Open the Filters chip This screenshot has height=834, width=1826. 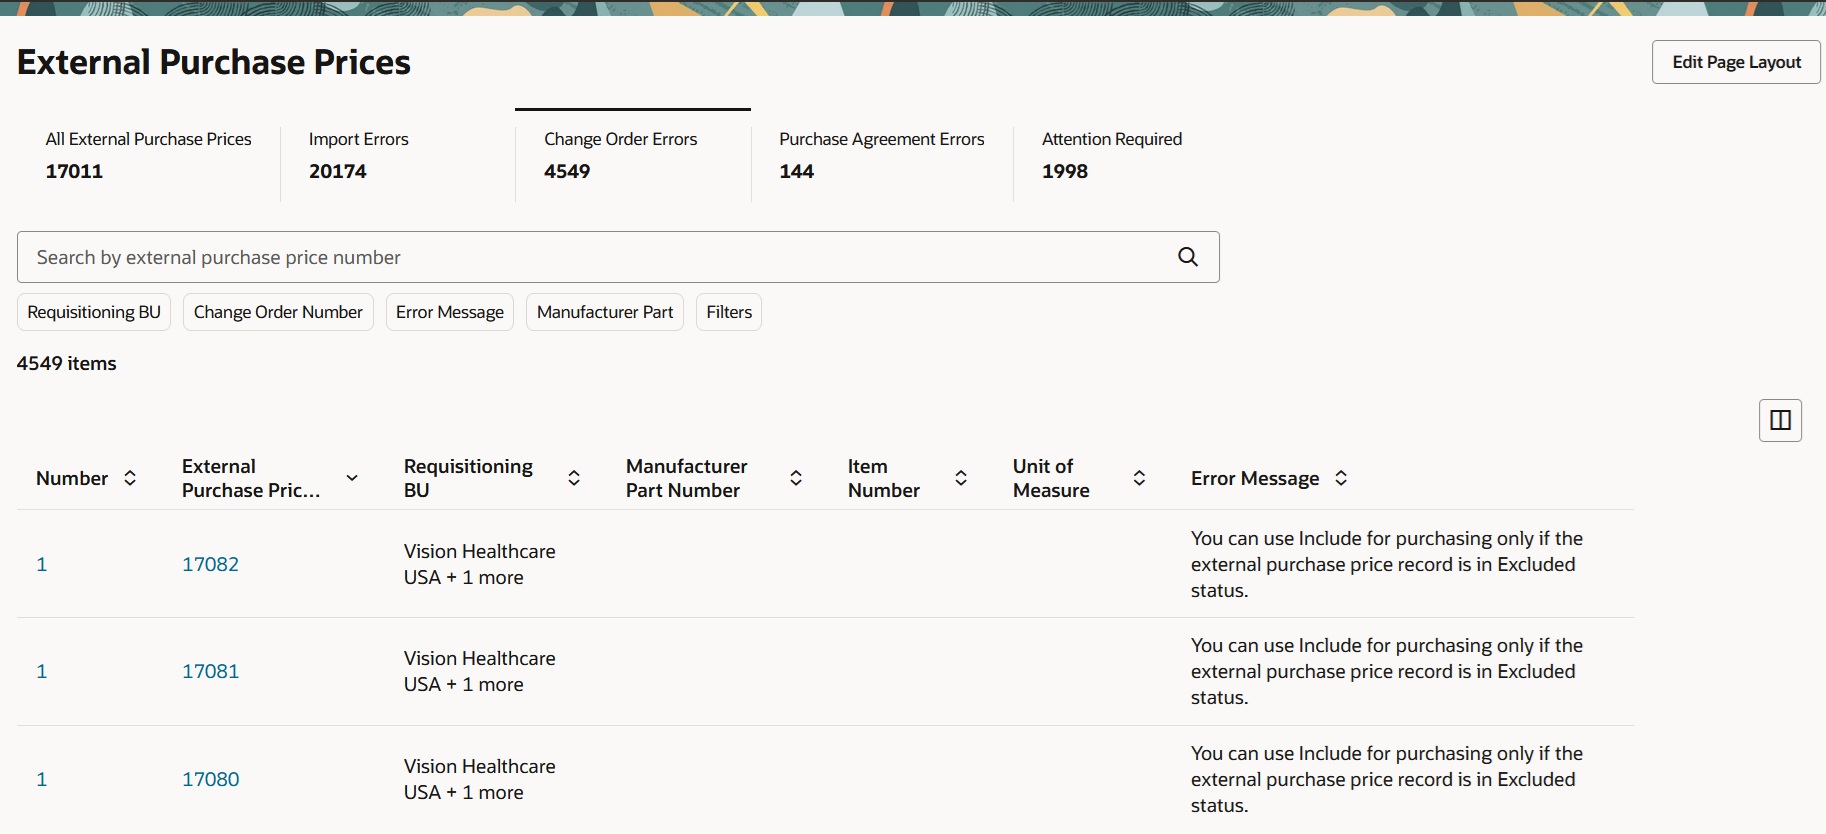[729, 312]
